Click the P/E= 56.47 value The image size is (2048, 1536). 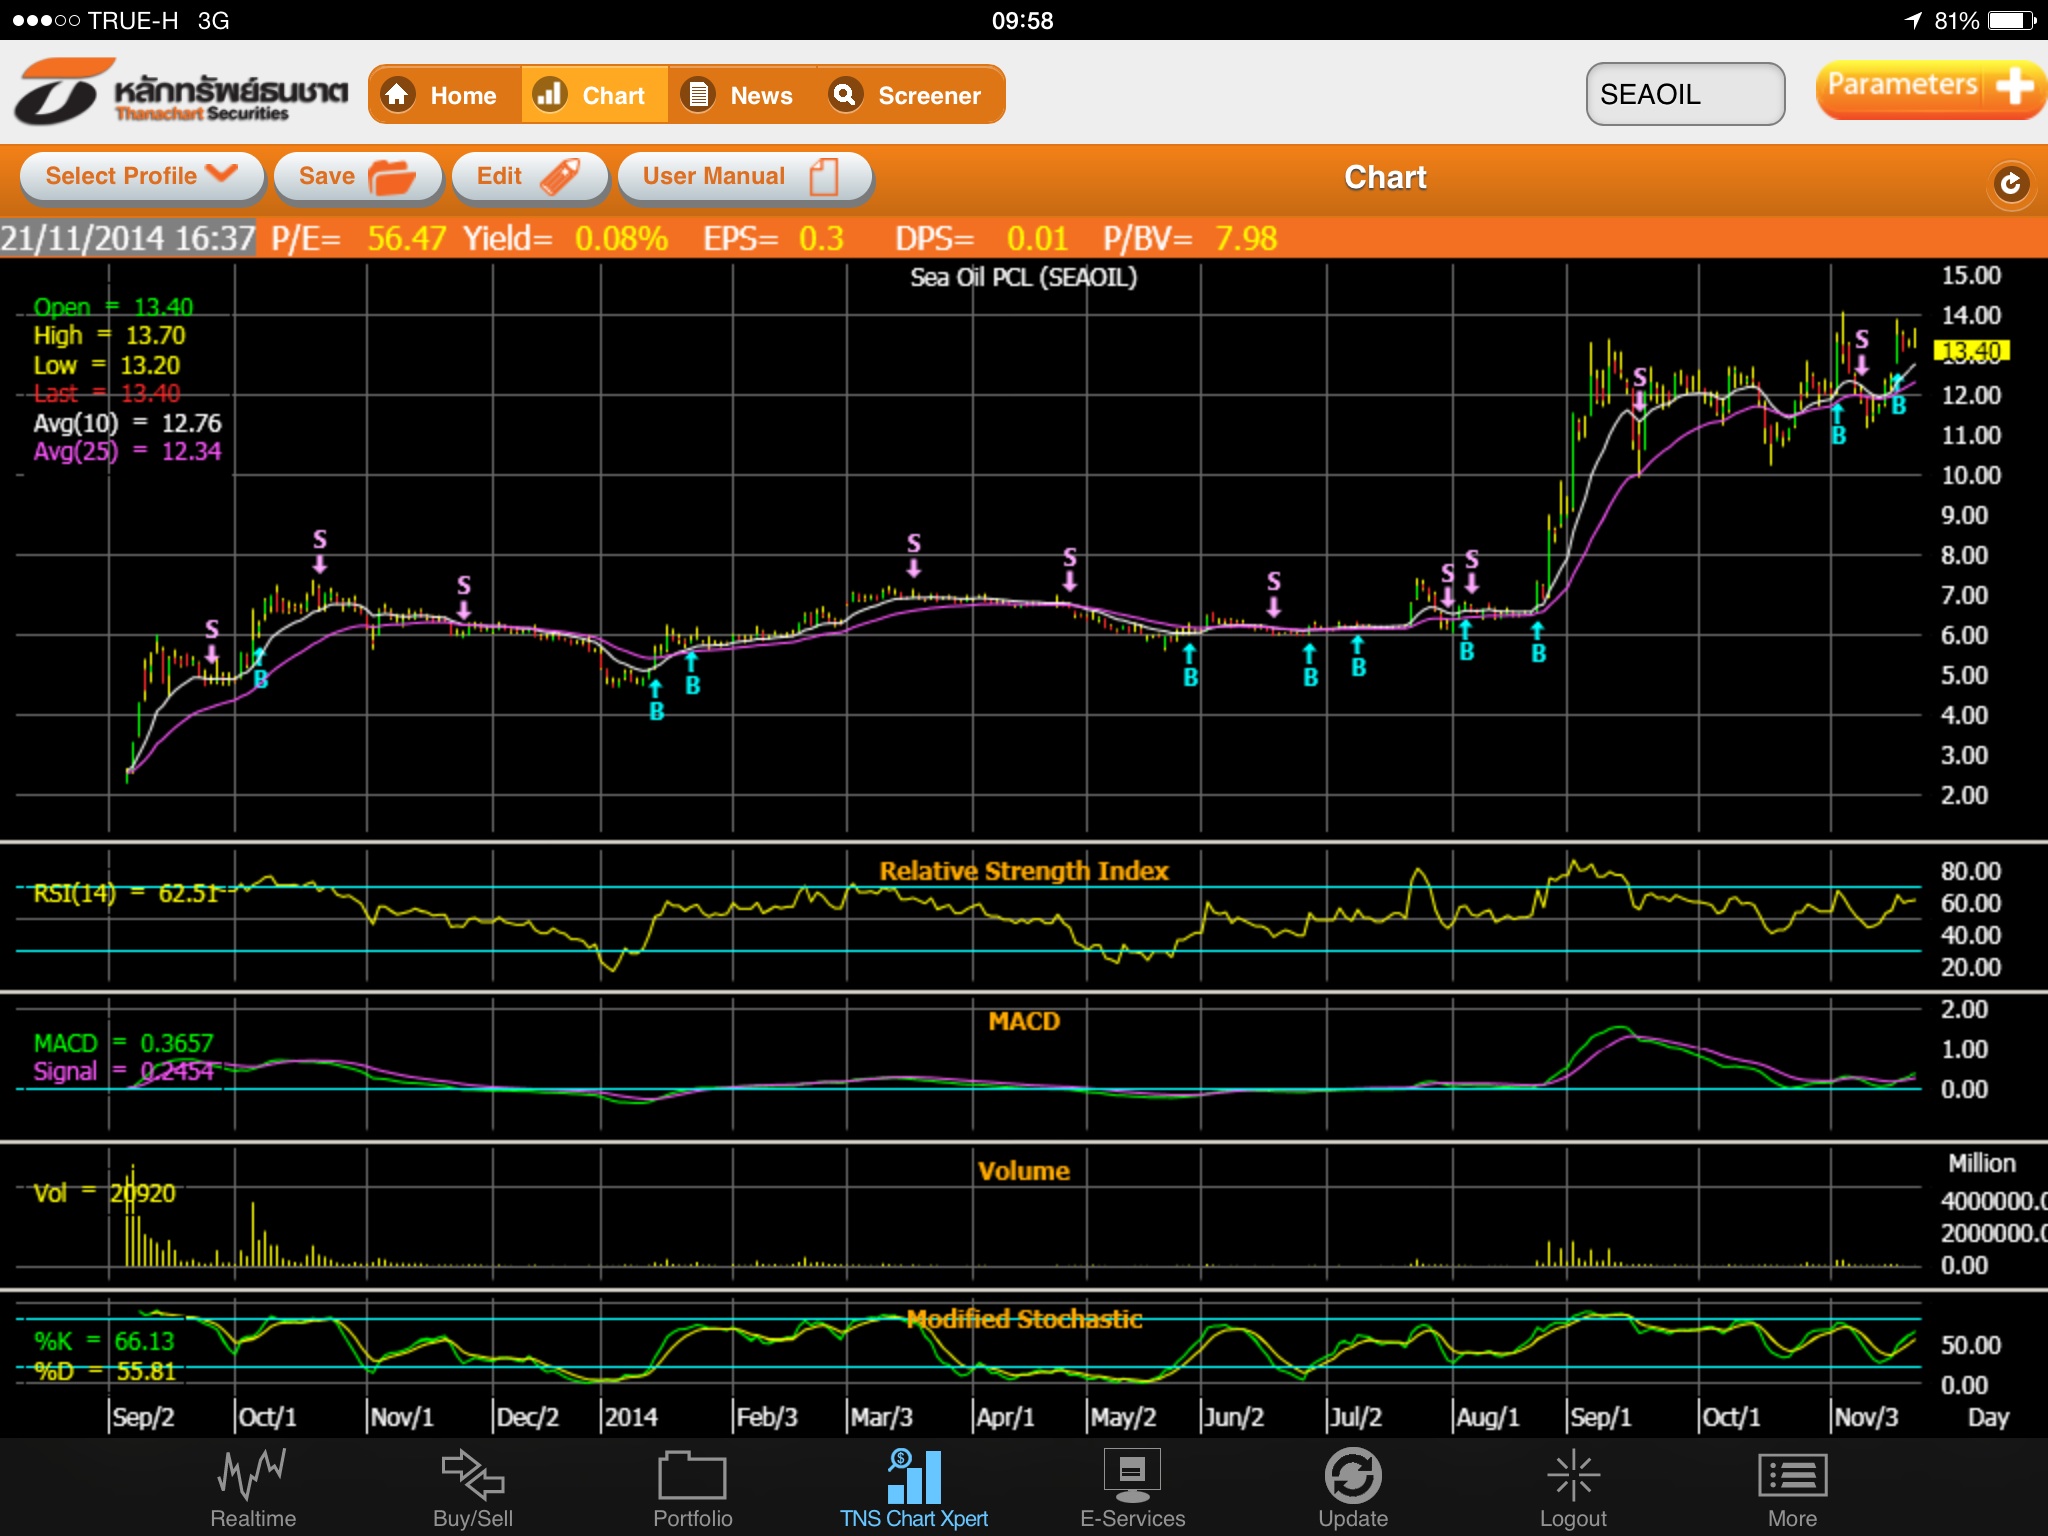(358, 238)
